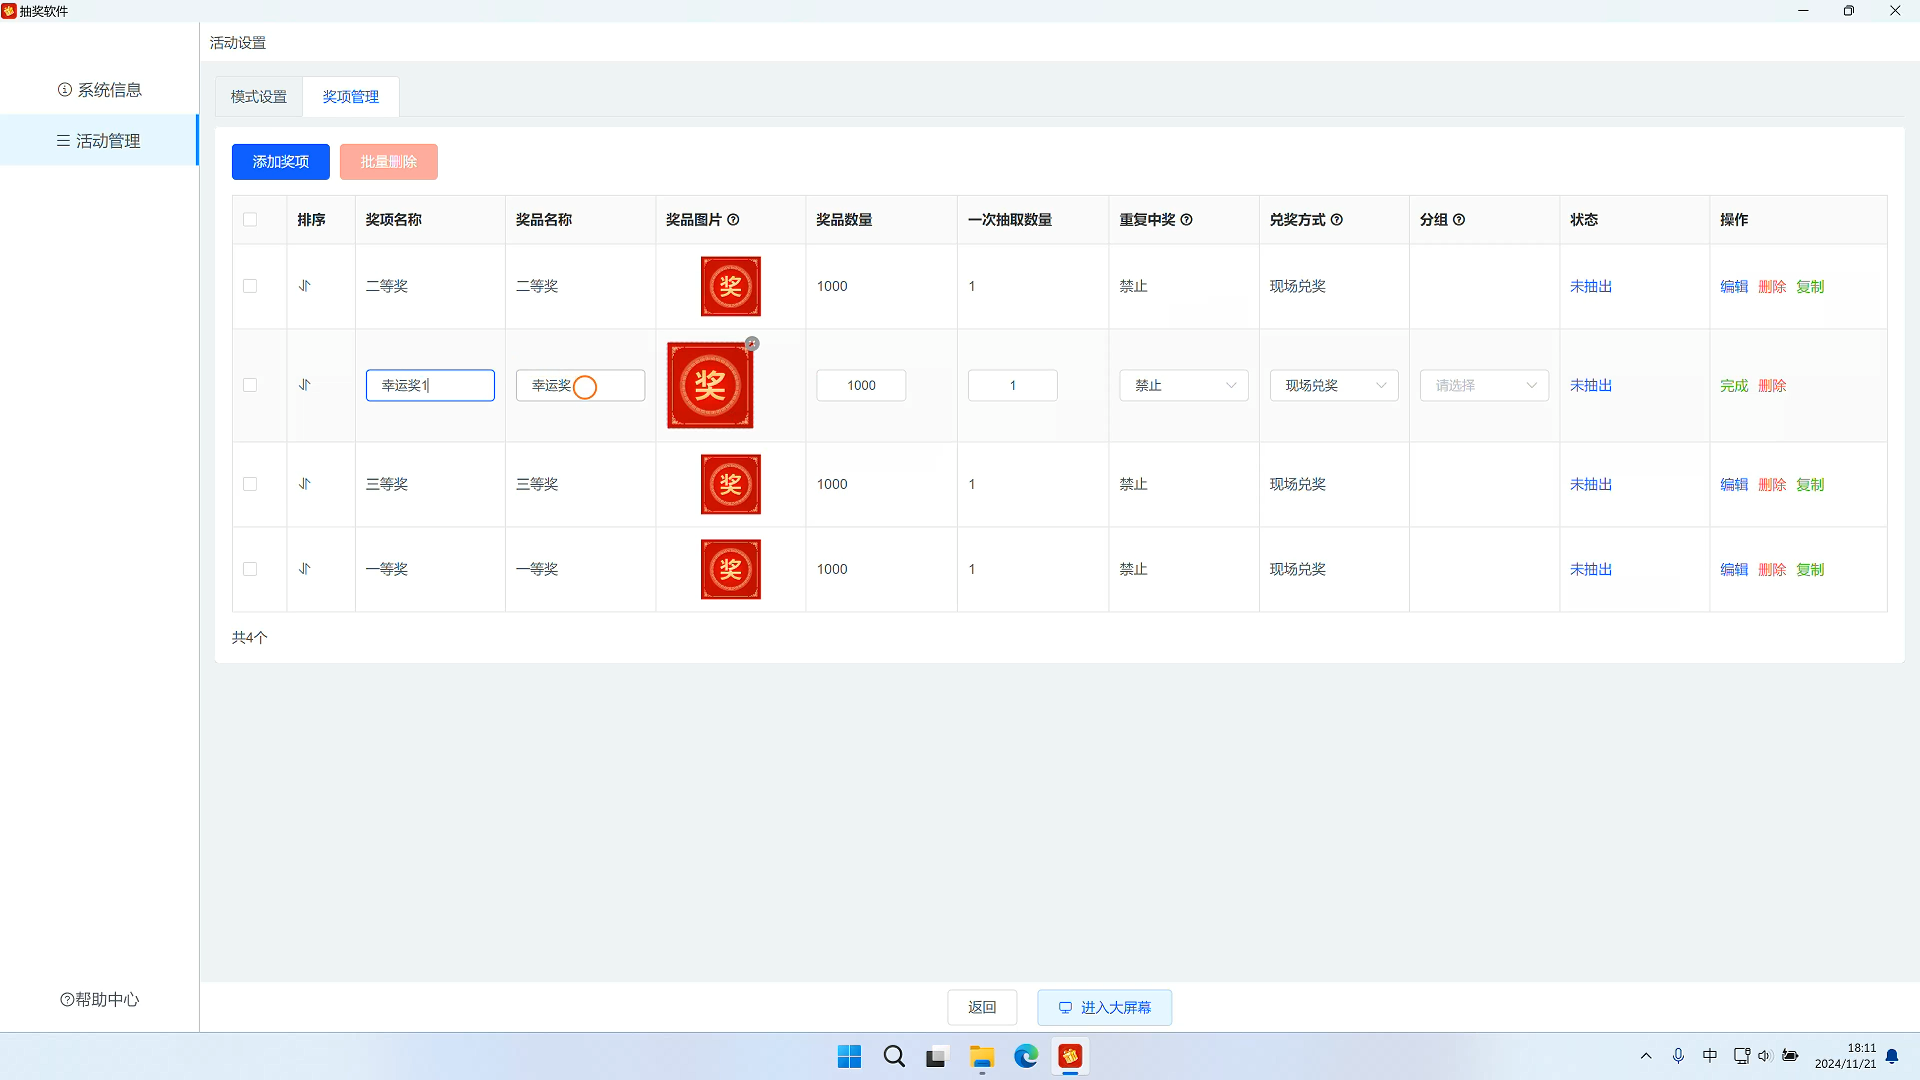
Task: Switch to the 模式设置 tab
Action: point(259,97)
